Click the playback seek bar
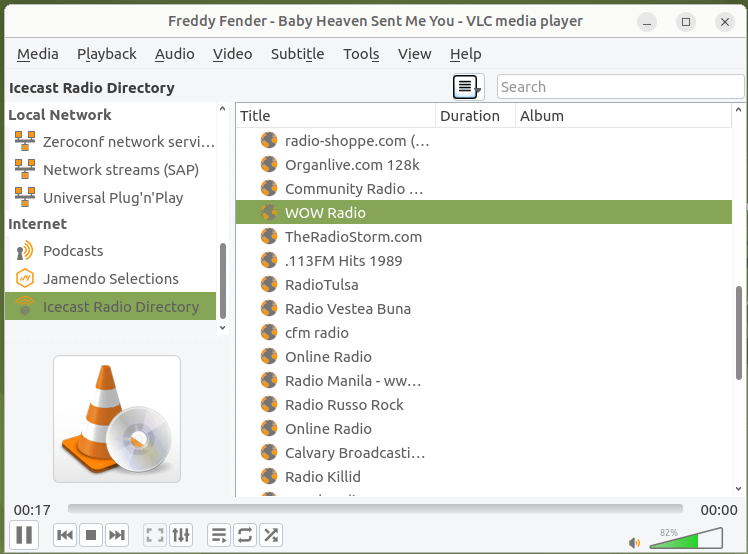This screenshot has height=554, width=748. [375, 509]
